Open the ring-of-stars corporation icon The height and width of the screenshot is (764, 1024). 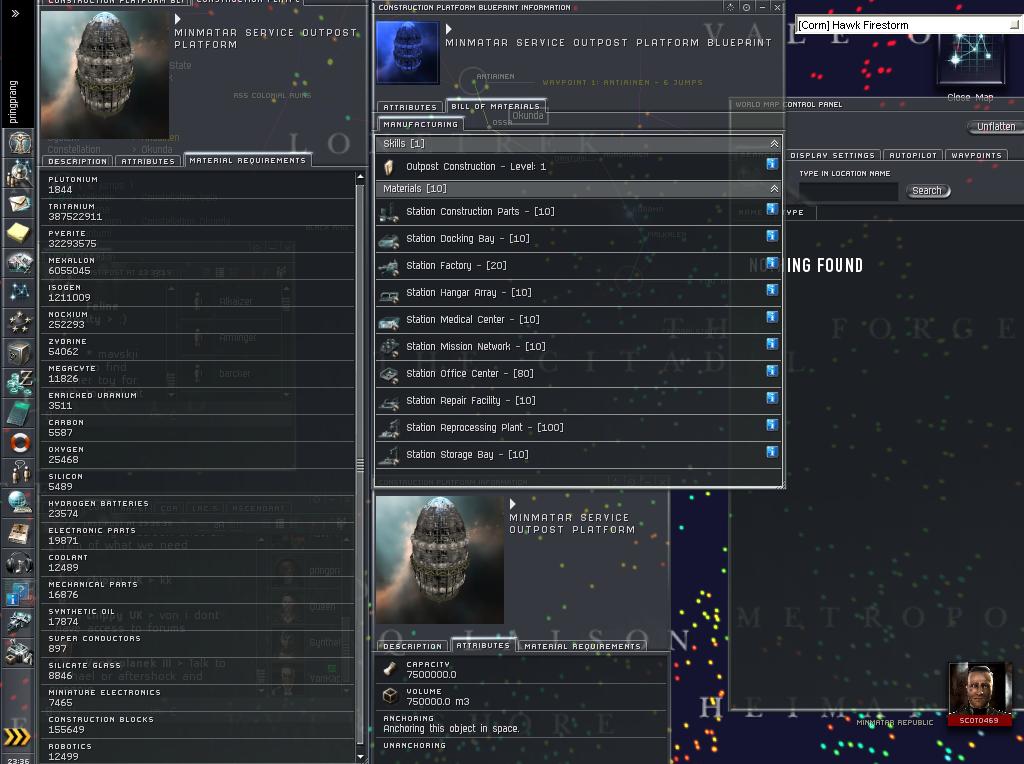coord(18,322)
